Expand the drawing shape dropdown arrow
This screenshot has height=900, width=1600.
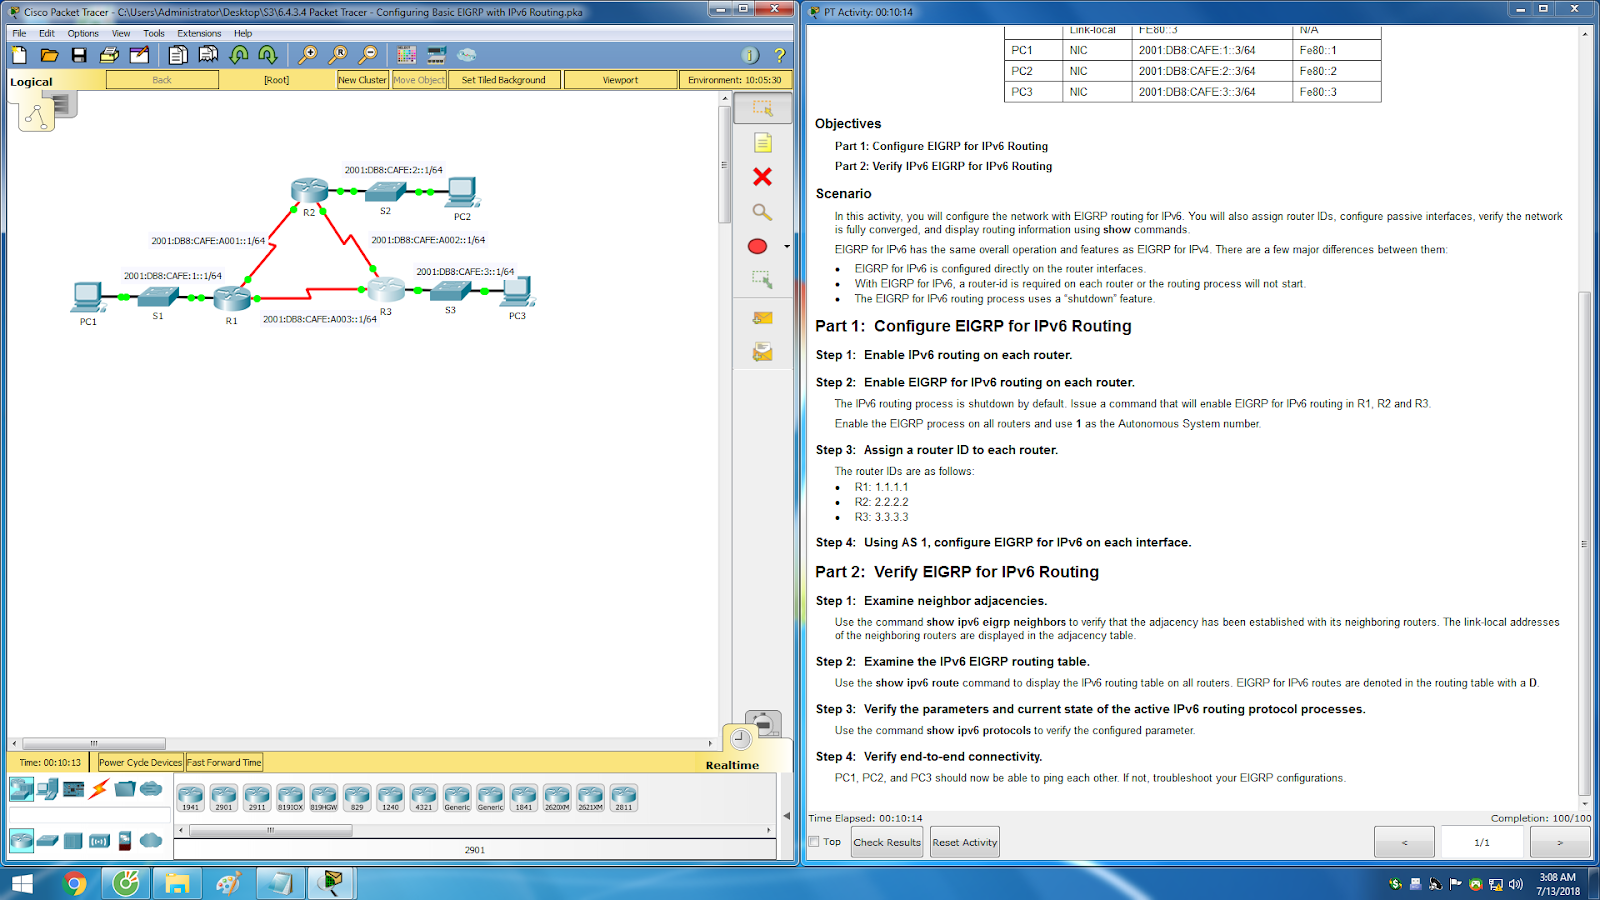pyautogui.click(x=787, y=247)
